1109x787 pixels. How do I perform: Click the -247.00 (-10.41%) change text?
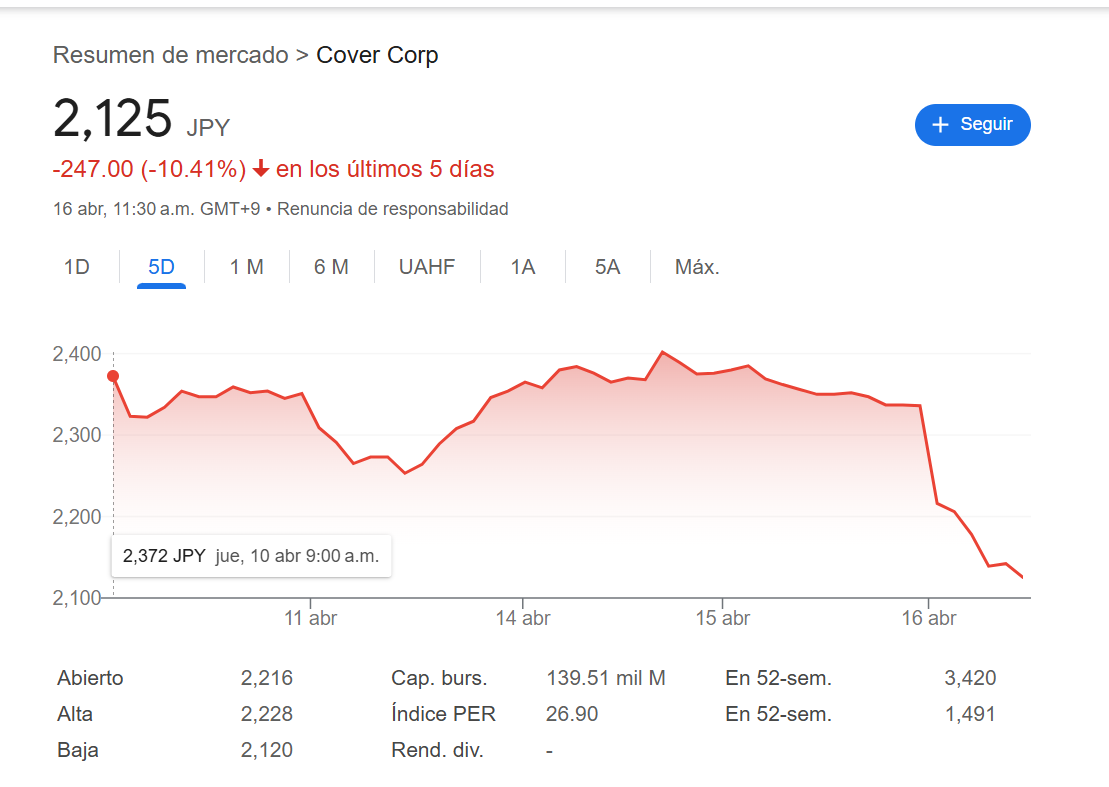click(149, 170)
